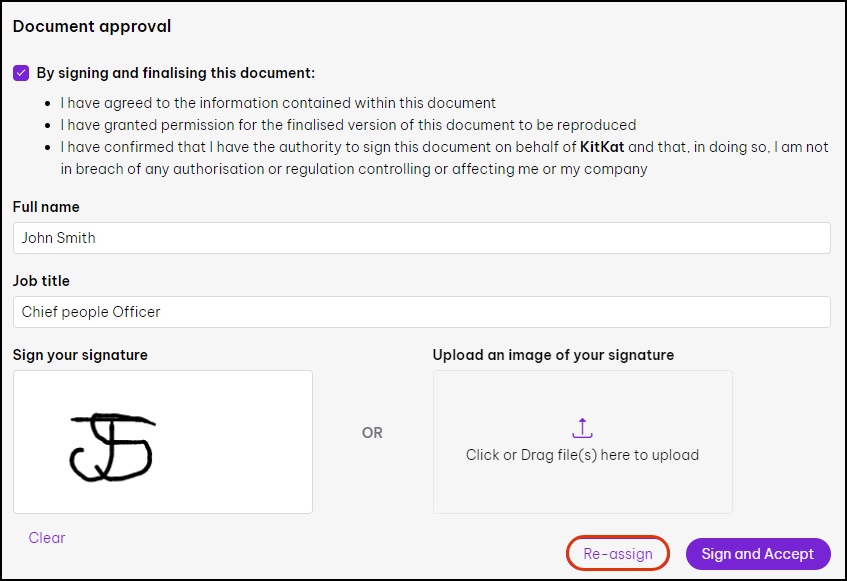Screen dimensions: 847x581
Task: Click 'Upload an image of your signature' label
Action: click(x=553, y=355)
